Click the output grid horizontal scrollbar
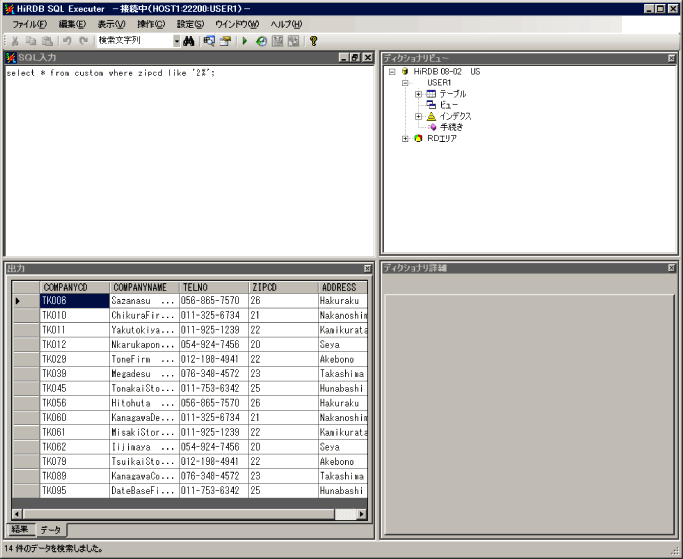 click(x=180, y=514)
